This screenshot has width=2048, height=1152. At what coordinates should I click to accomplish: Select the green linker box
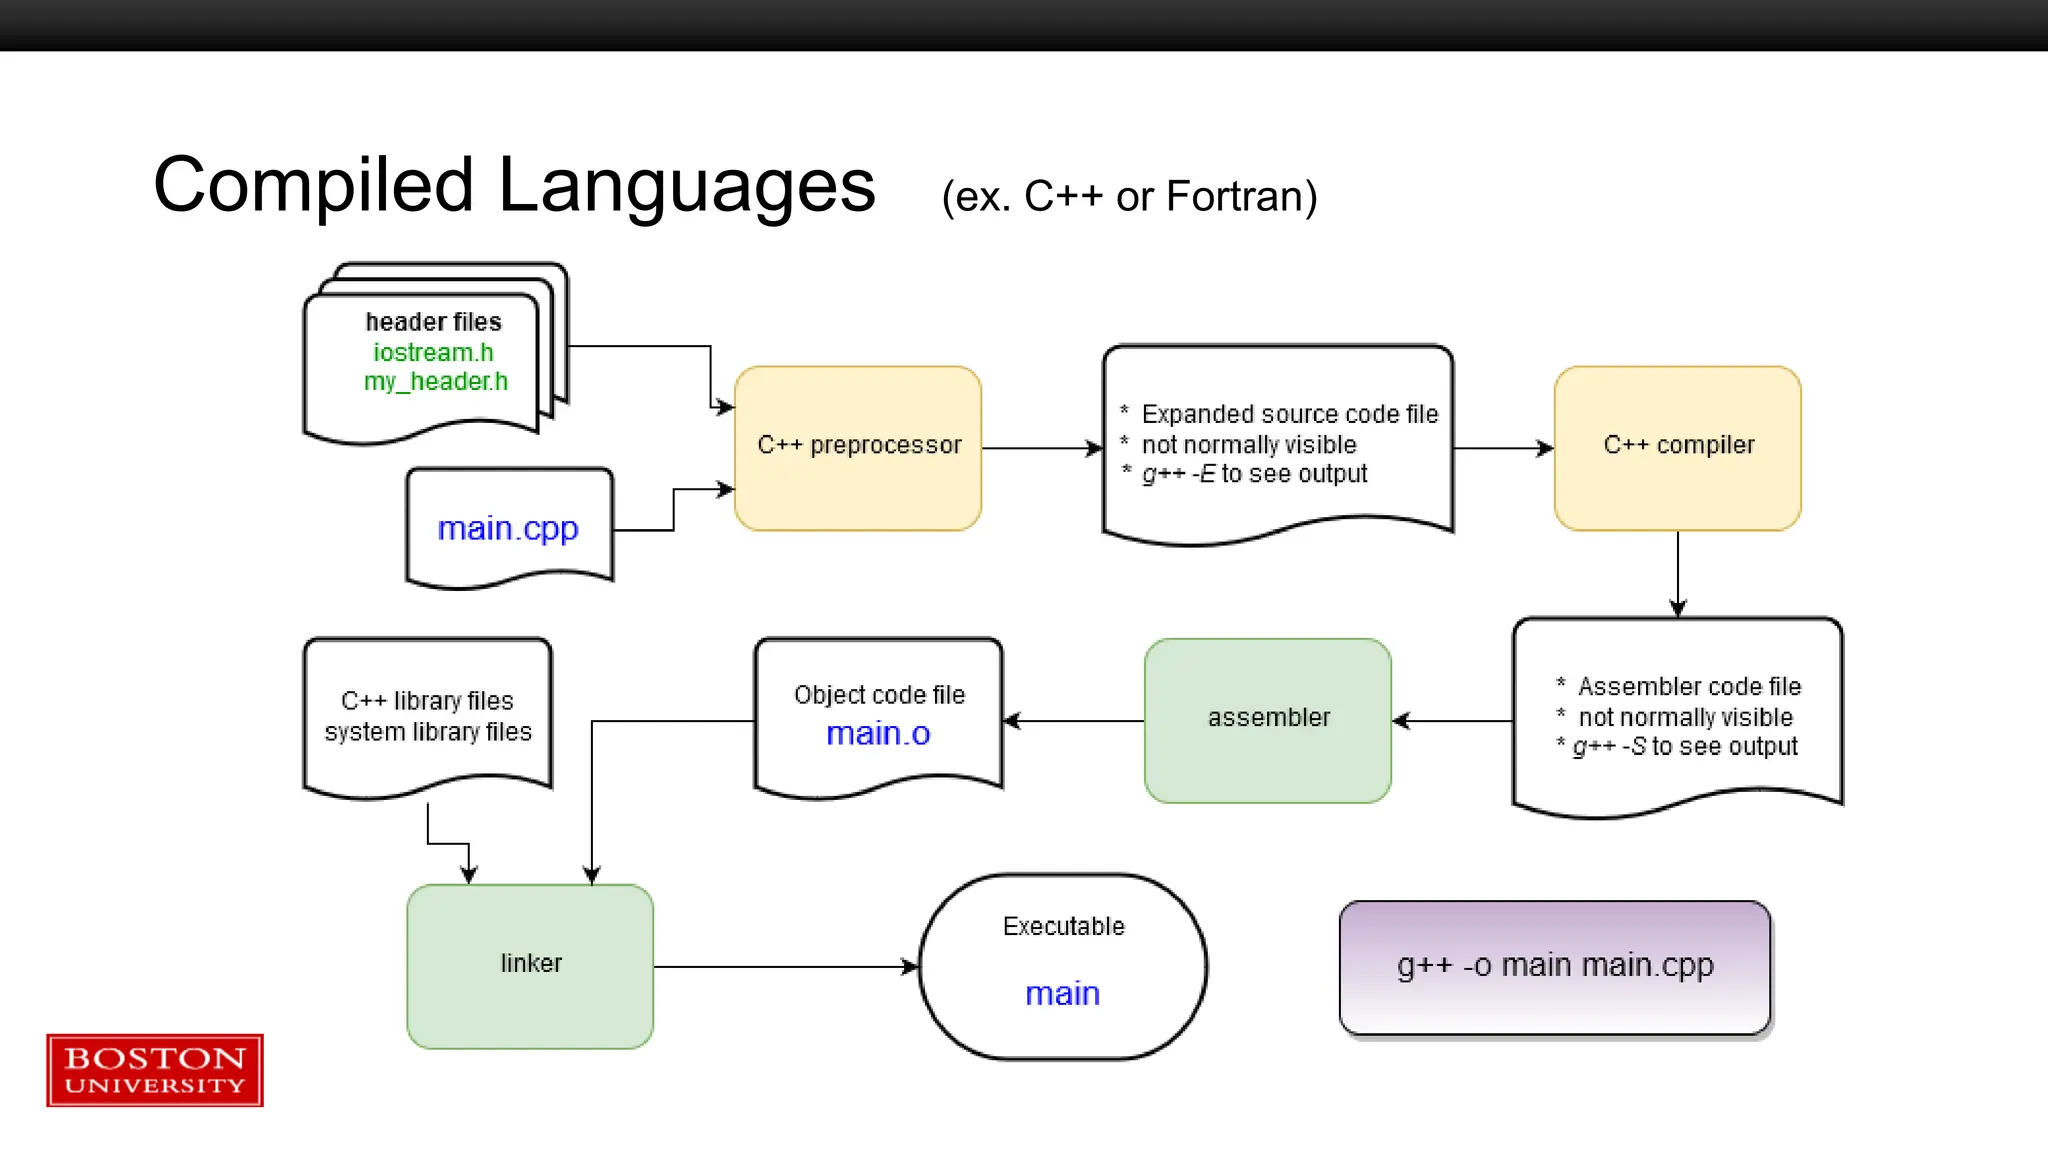530,965
